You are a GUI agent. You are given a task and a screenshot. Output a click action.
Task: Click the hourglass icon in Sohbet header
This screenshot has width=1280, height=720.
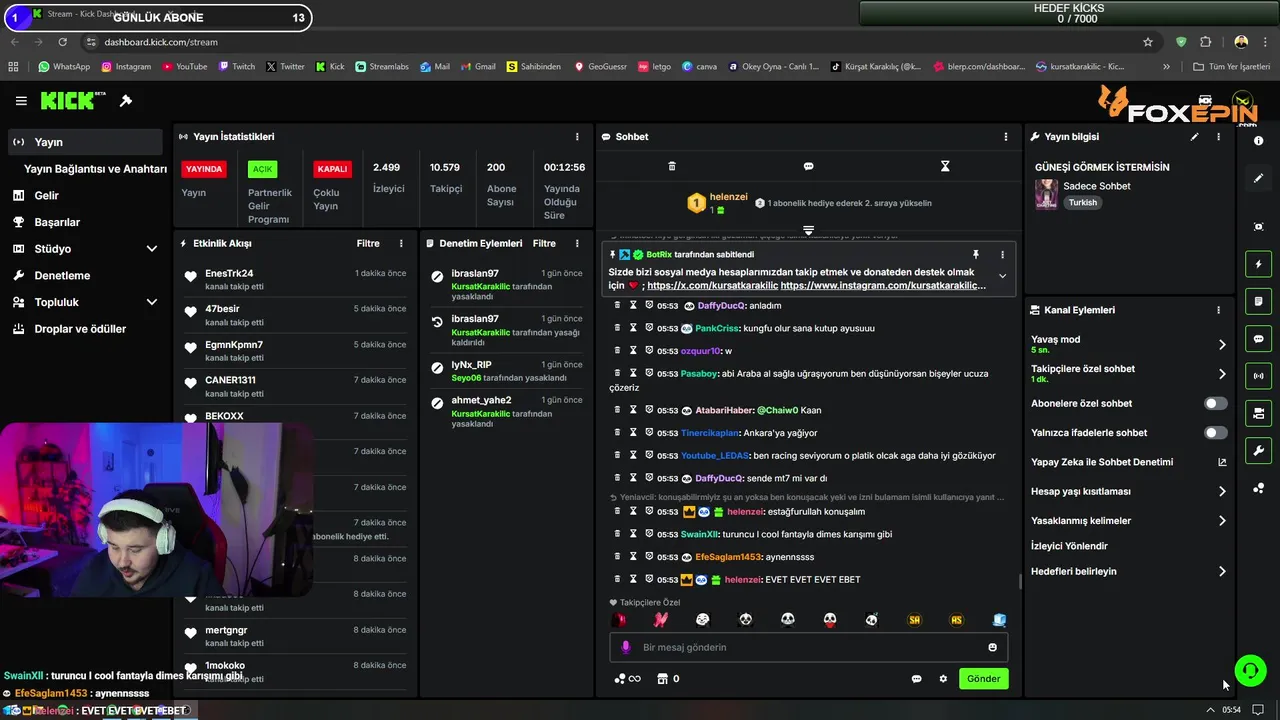coord(945,166)
